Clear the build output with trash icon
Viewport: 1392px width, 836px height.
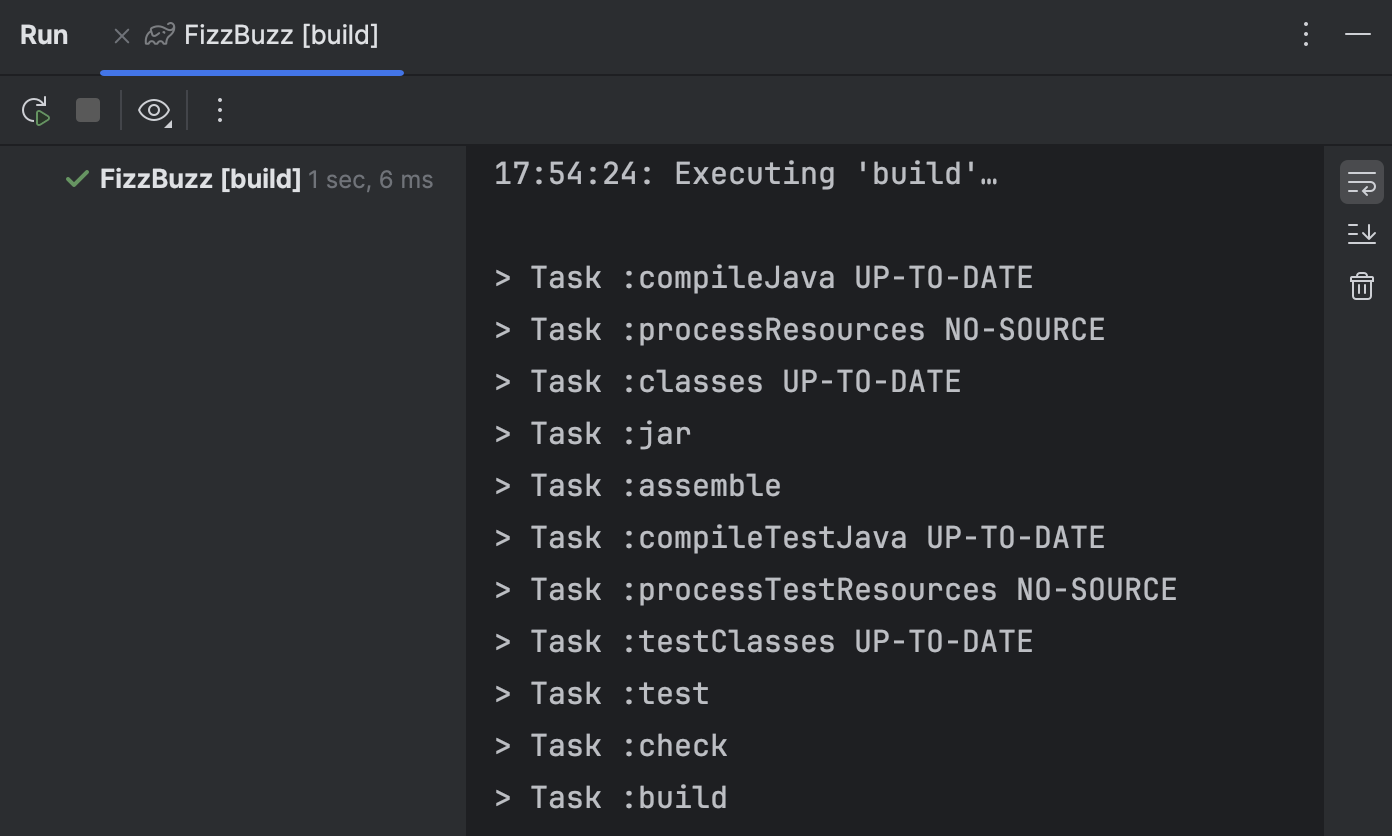coord(1361,286)
